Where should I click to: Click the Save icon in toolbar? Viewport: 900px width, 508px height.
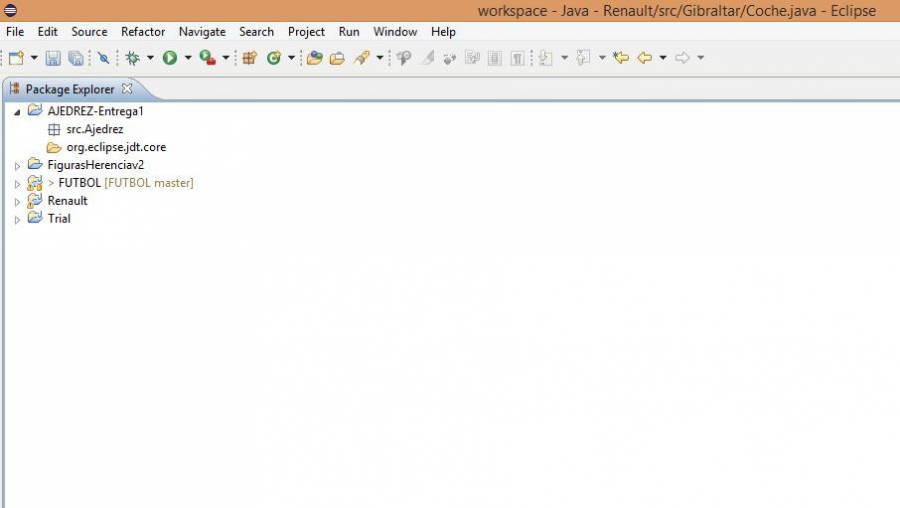[53, 58]
